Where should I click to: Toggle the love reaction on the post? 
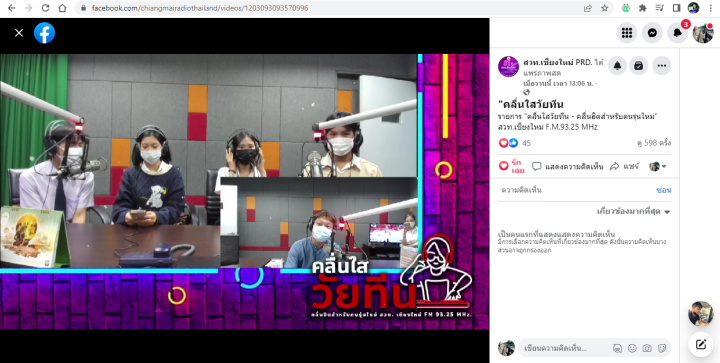pyautogui.click(x=512, y=166)
